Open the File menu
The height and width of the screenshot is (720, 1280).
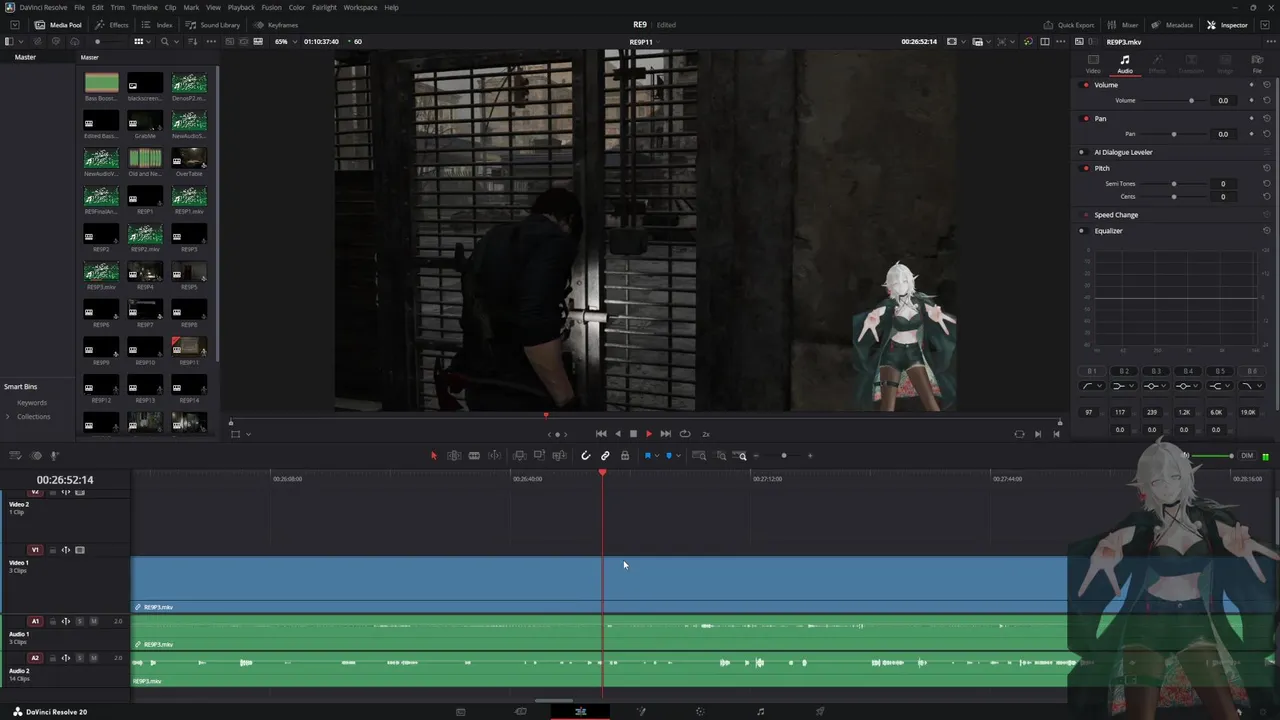(x=79, y=7)
